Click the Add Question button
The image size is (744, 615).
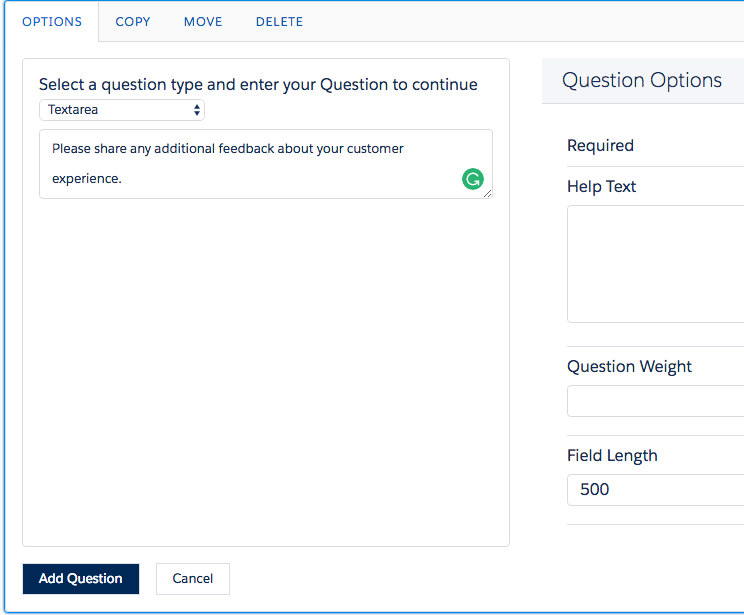point(81,578)
